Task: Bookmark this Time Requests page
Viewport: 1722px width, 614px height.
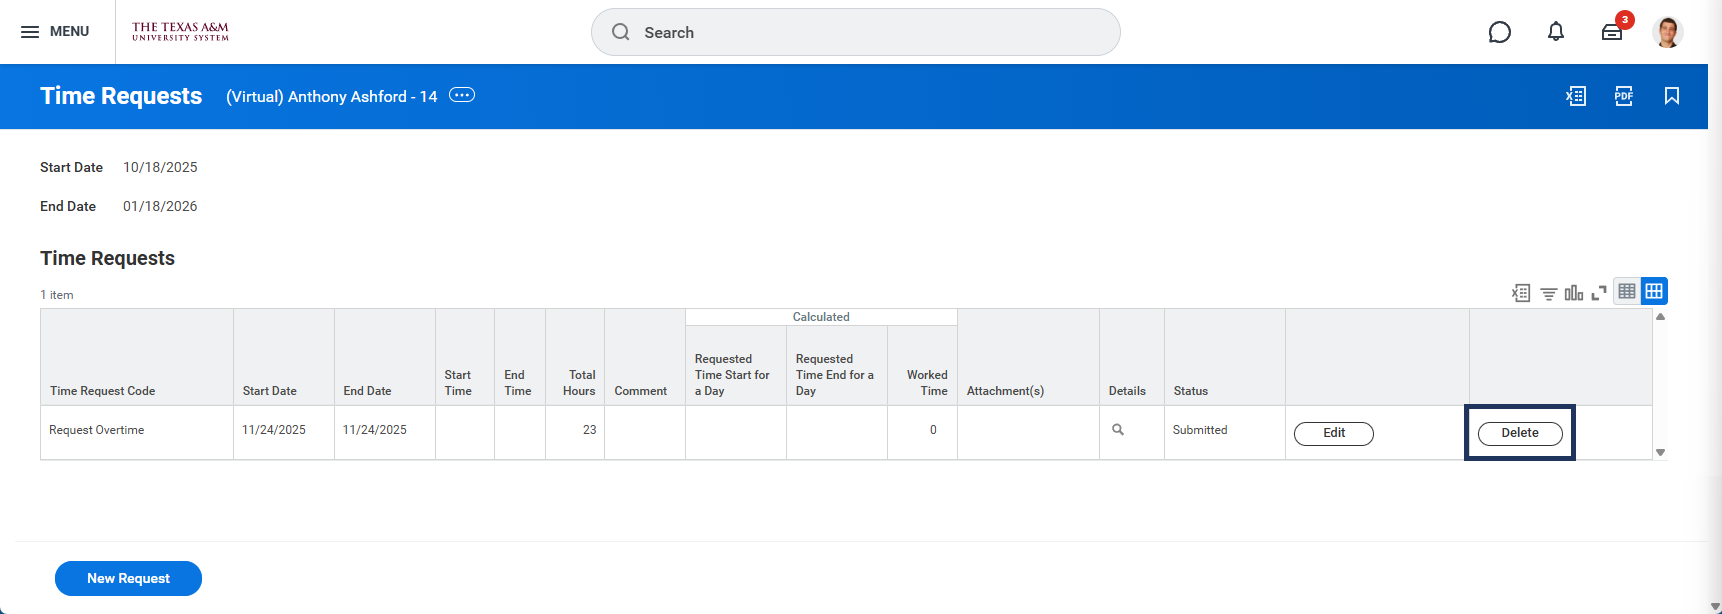Action: coord(1671,96)
